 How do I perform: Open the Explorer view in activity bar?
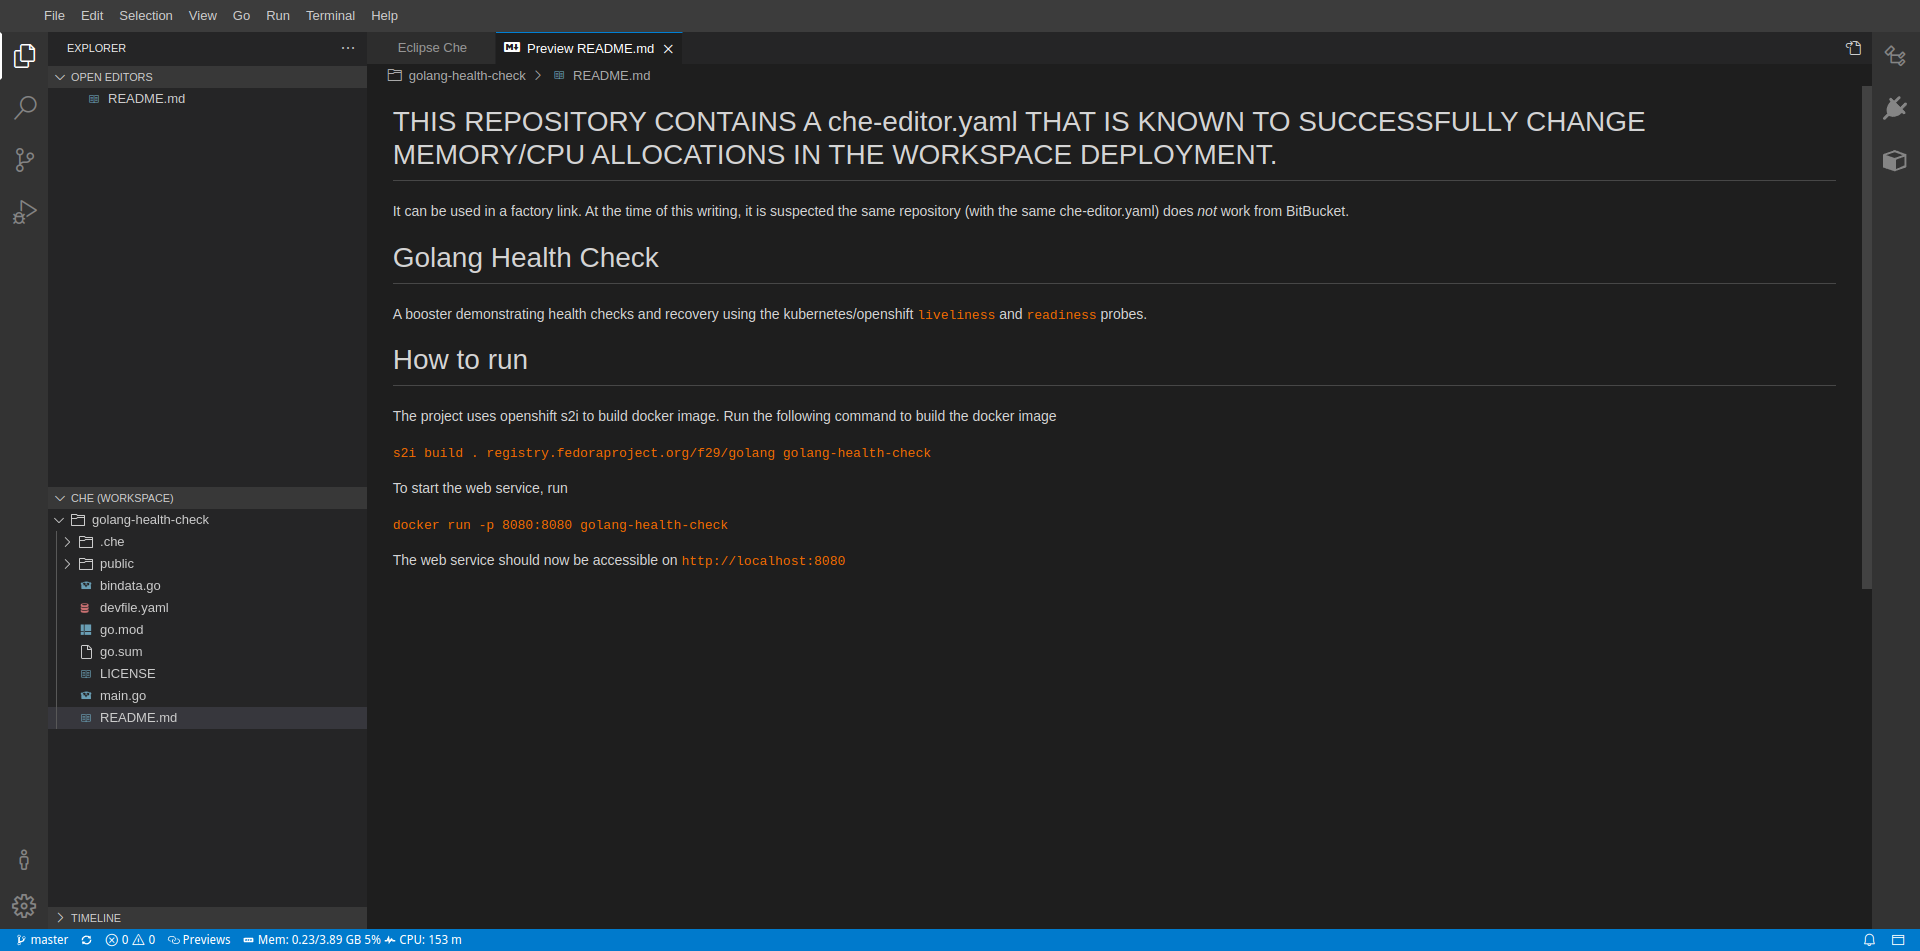click(24, 56)
